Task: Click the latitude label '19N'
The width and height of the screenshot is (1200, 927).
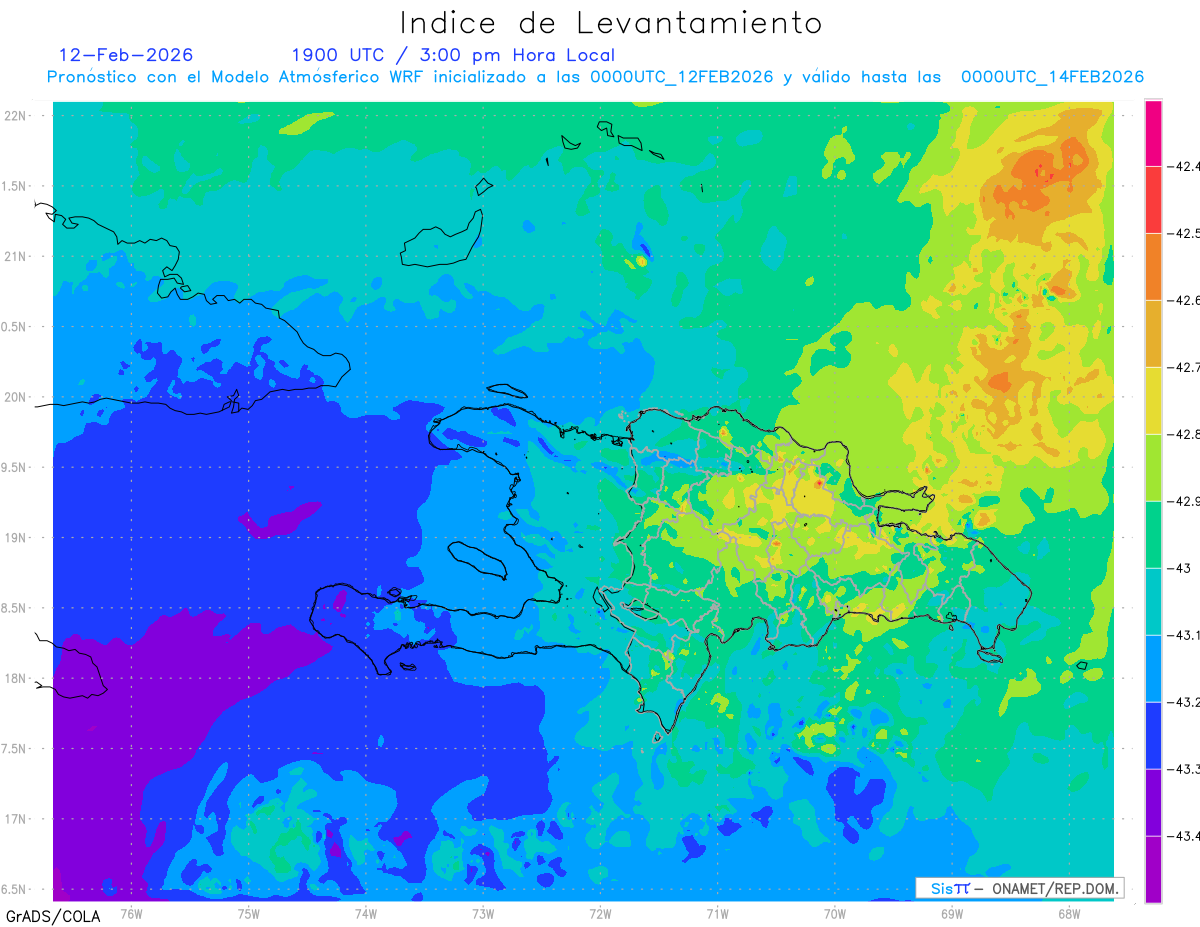Action: coord(17,537)
